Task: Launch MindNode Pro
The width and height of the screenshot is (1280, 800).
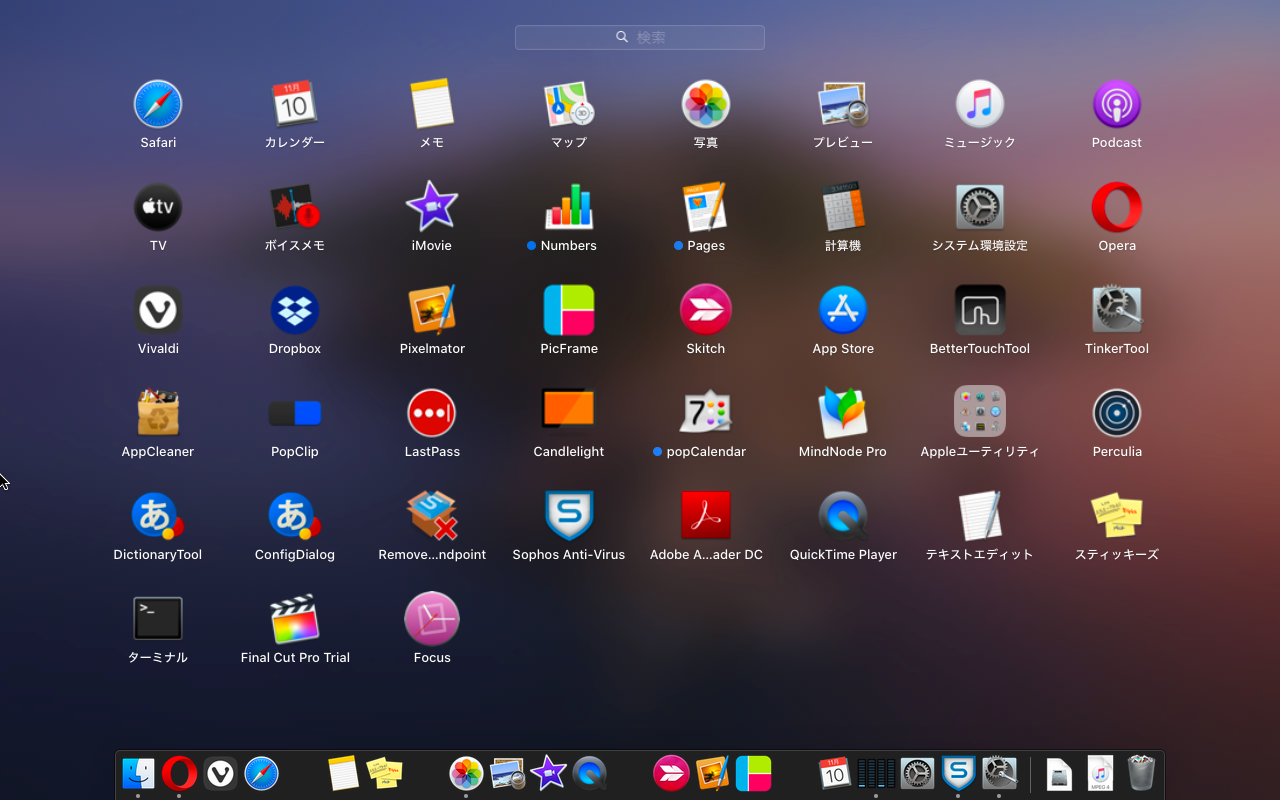Action: tap(843, 413)
